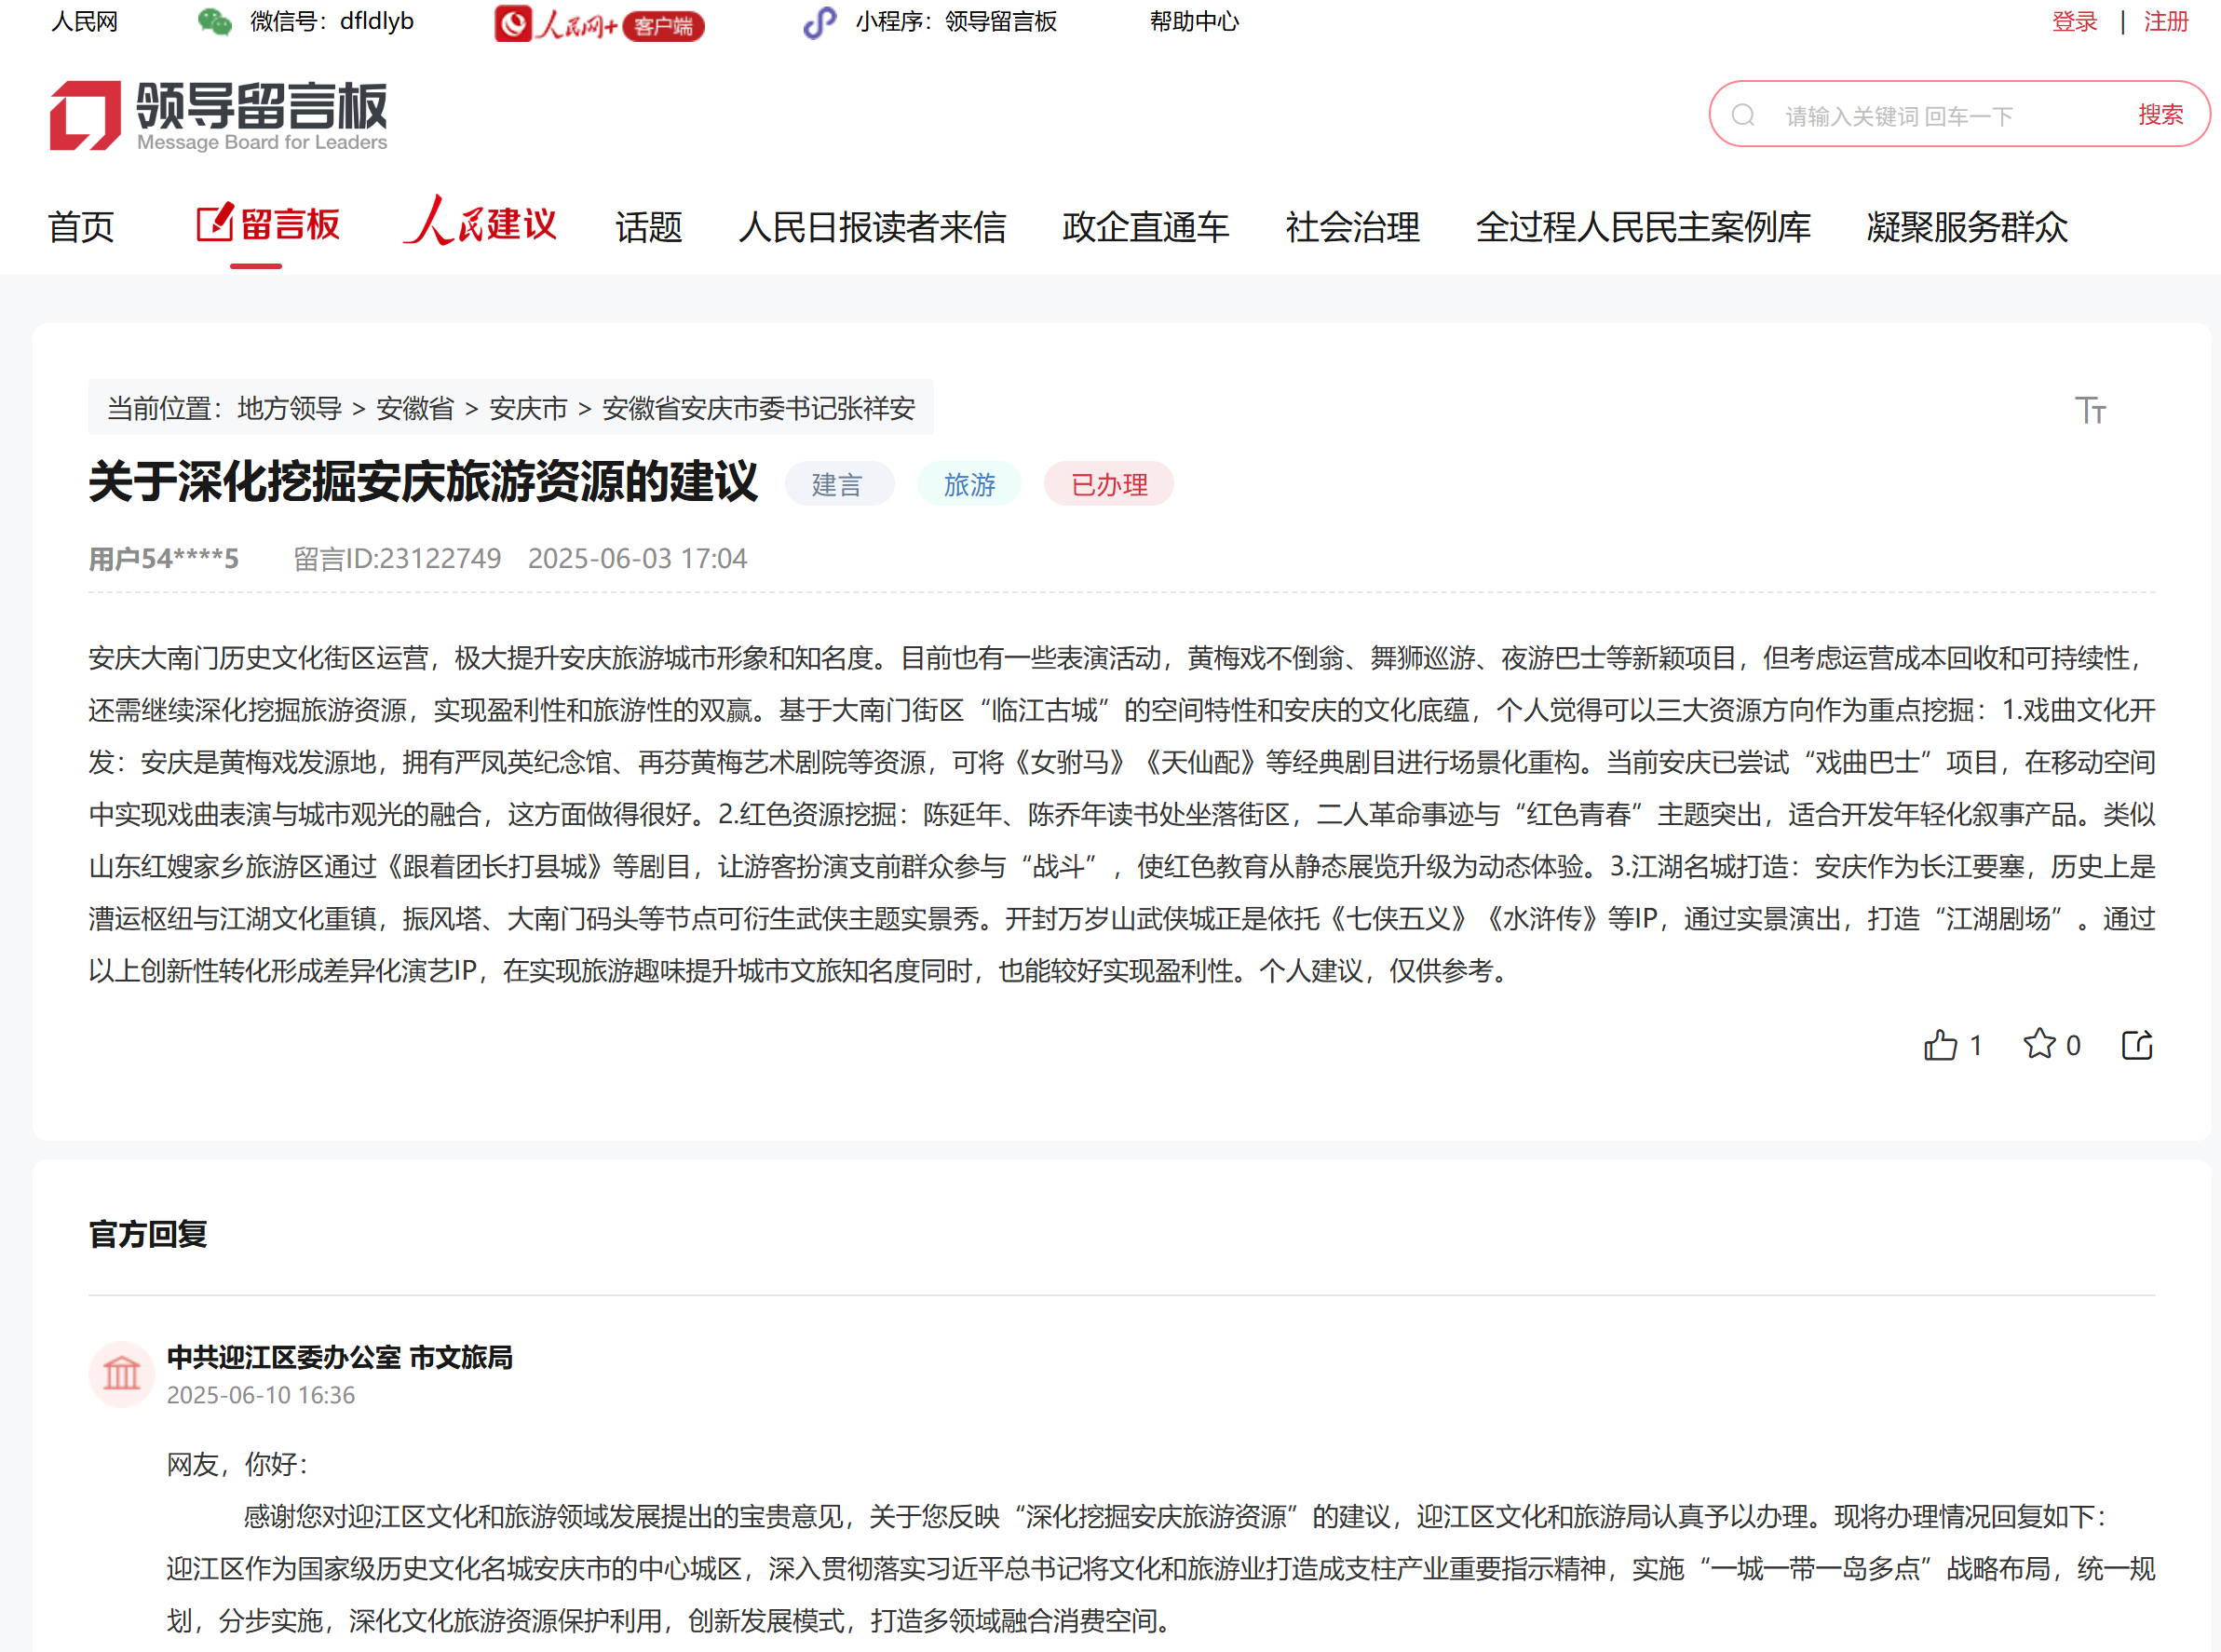Click the post date 2025-06-03 17:04
Viewport: 2221px width, 1652px height.
638,558
